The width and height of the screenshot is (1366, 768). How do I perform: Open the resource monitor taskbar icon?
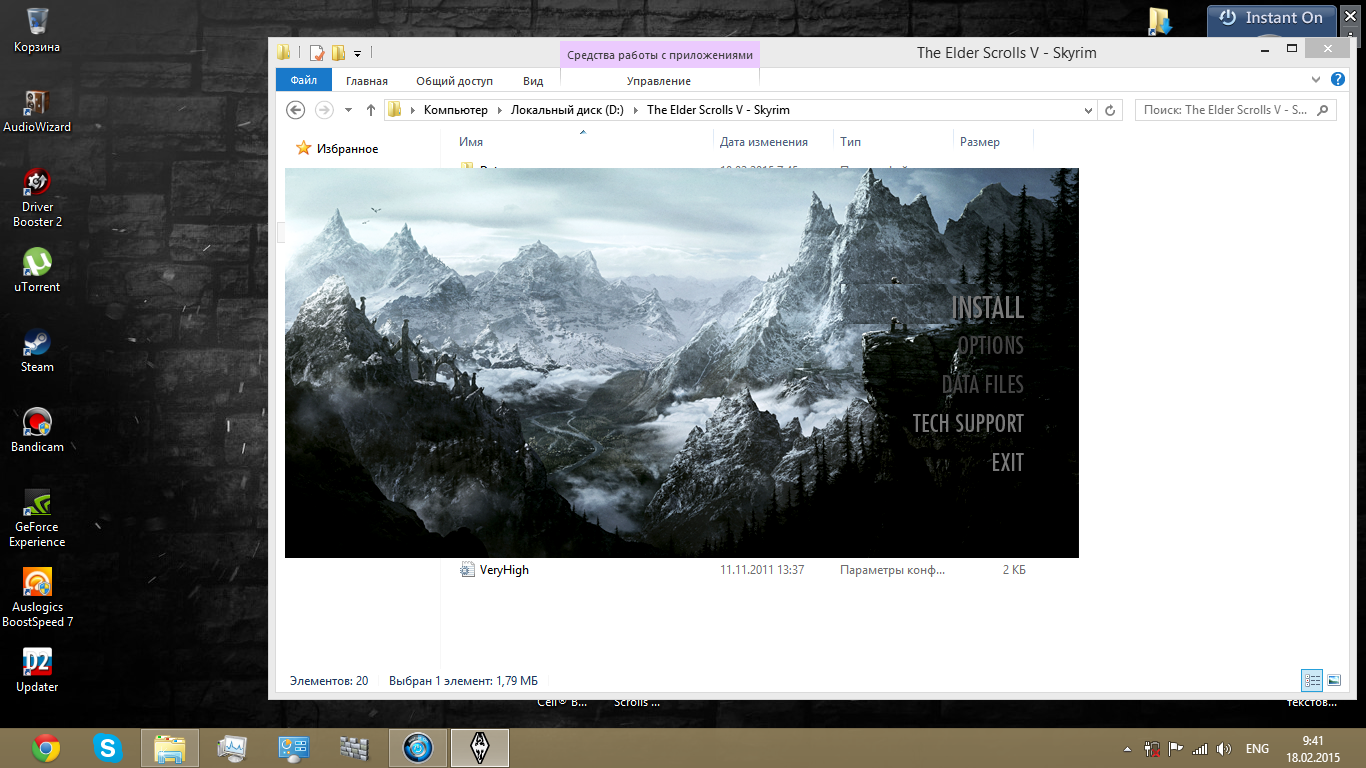coord(232,748)
